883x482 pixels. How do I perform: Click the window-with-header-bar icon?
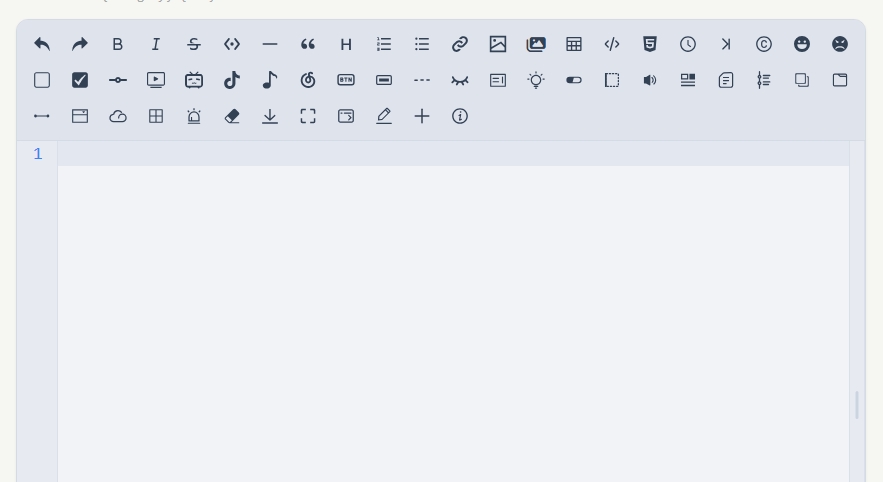point(80,116)
